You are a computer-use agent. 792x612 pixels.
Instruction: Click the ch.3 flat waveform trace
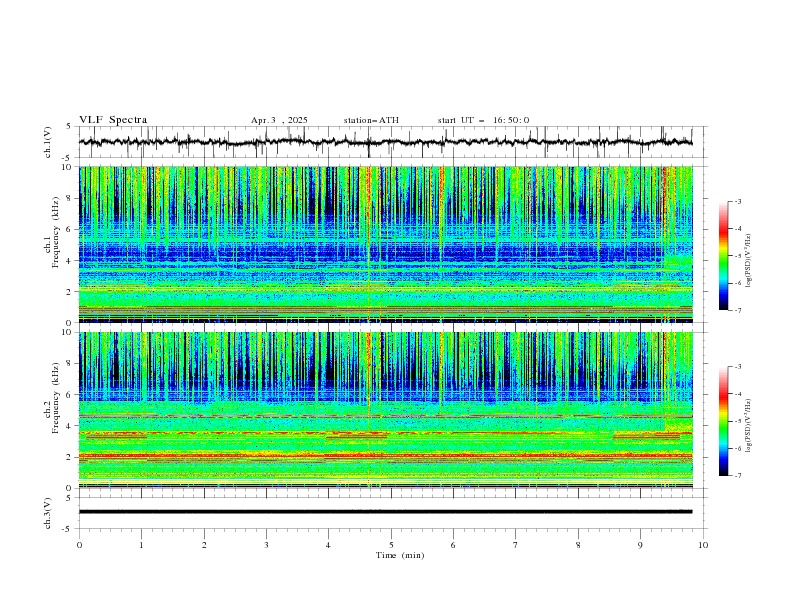click(x=385, y=512)
